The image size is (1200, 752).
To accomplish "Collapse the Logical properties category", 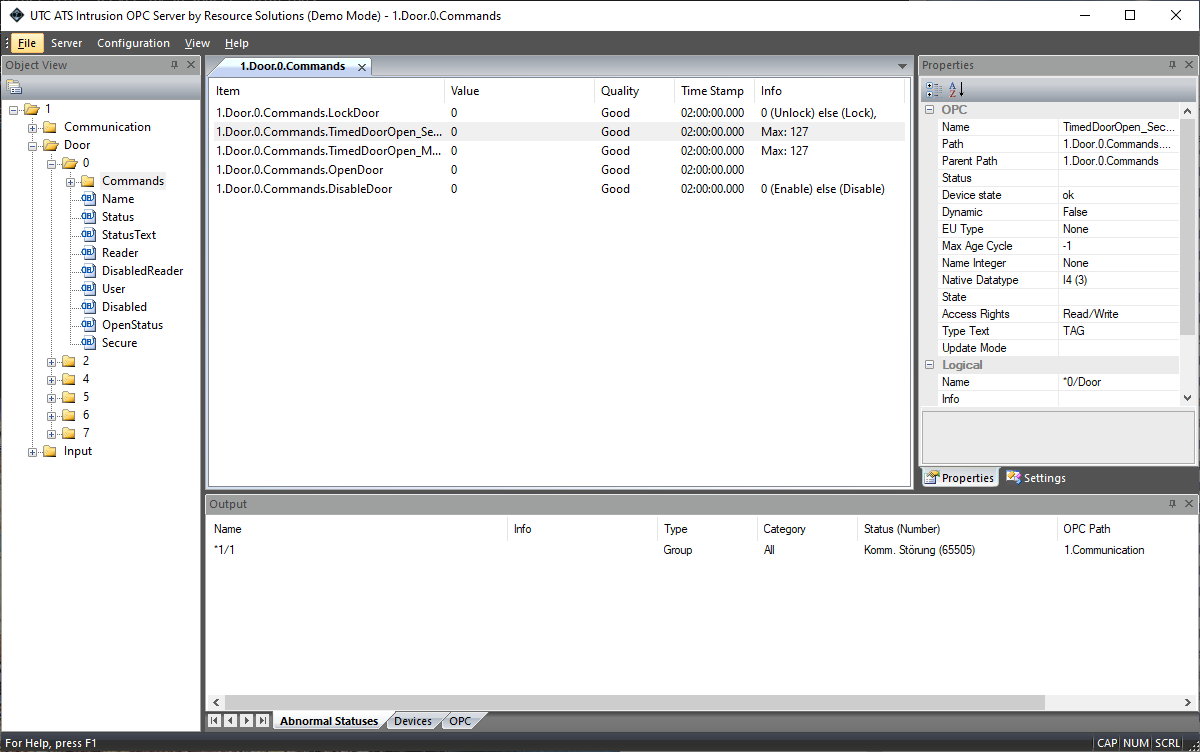I will [x=929, y=365].
